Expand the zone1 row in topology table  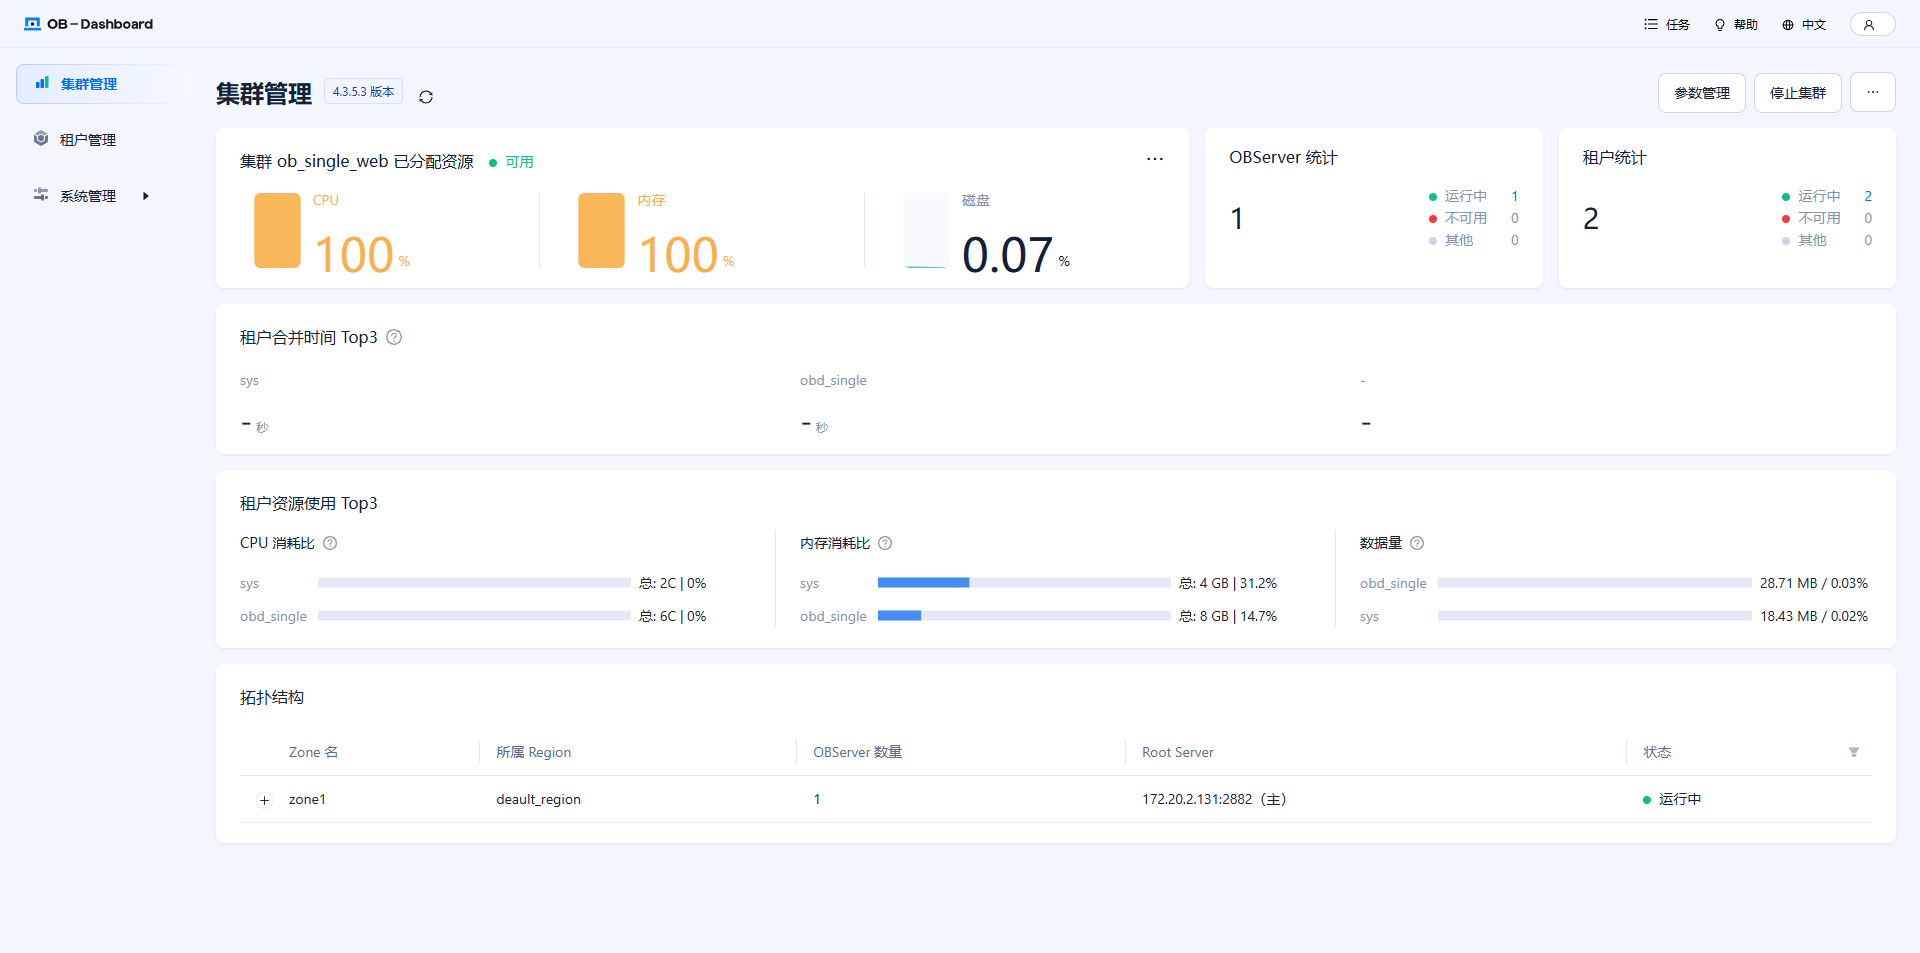pyautogui.click(x=264, y=800)
